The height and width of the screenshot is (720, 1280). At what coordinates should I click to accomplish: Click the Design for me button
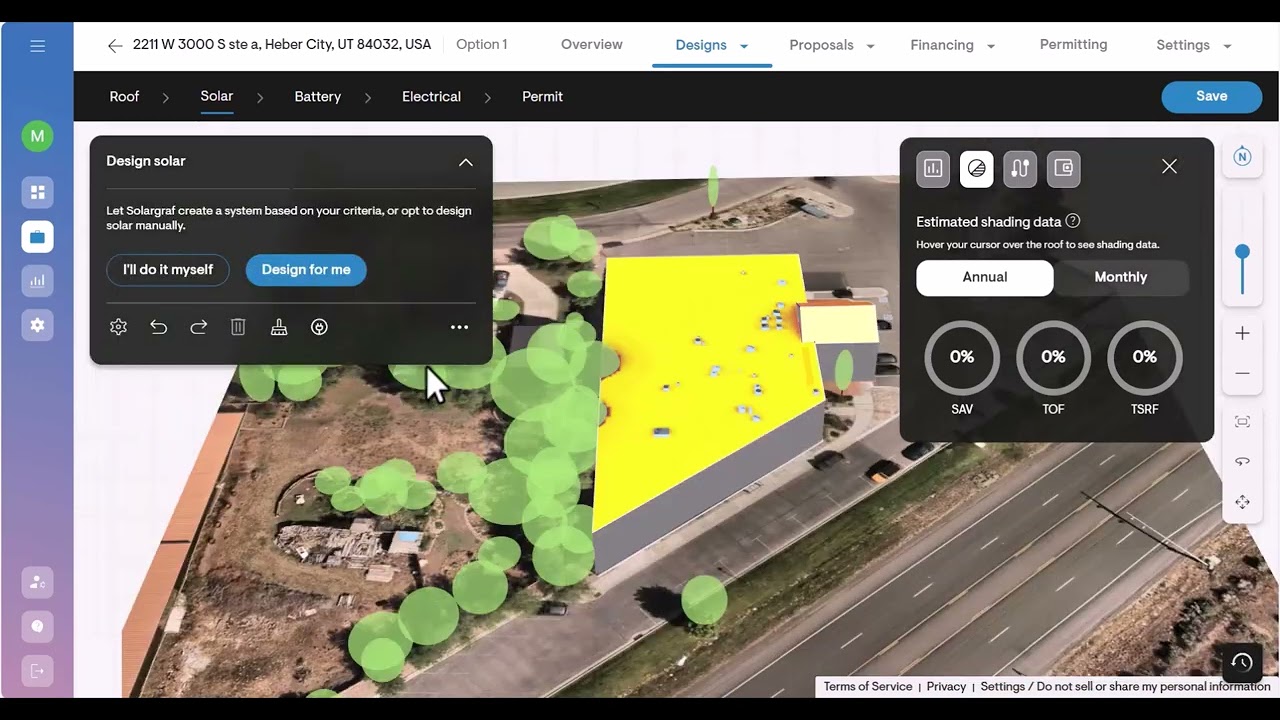(x=306, y=270)
